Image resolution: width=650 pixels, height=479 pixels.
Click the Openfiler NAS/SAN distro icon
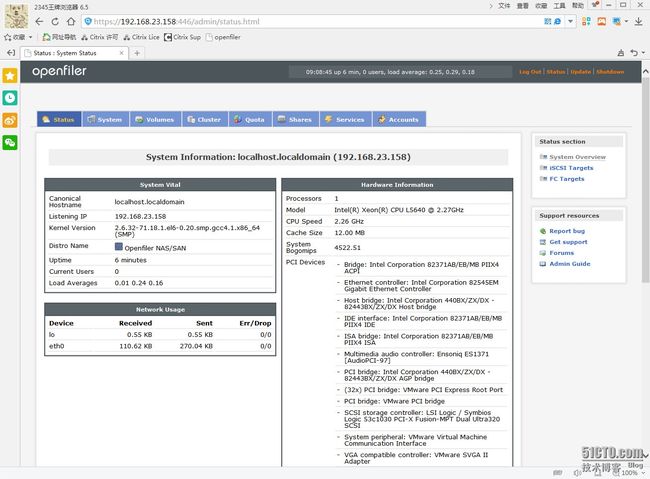[119, 247]
